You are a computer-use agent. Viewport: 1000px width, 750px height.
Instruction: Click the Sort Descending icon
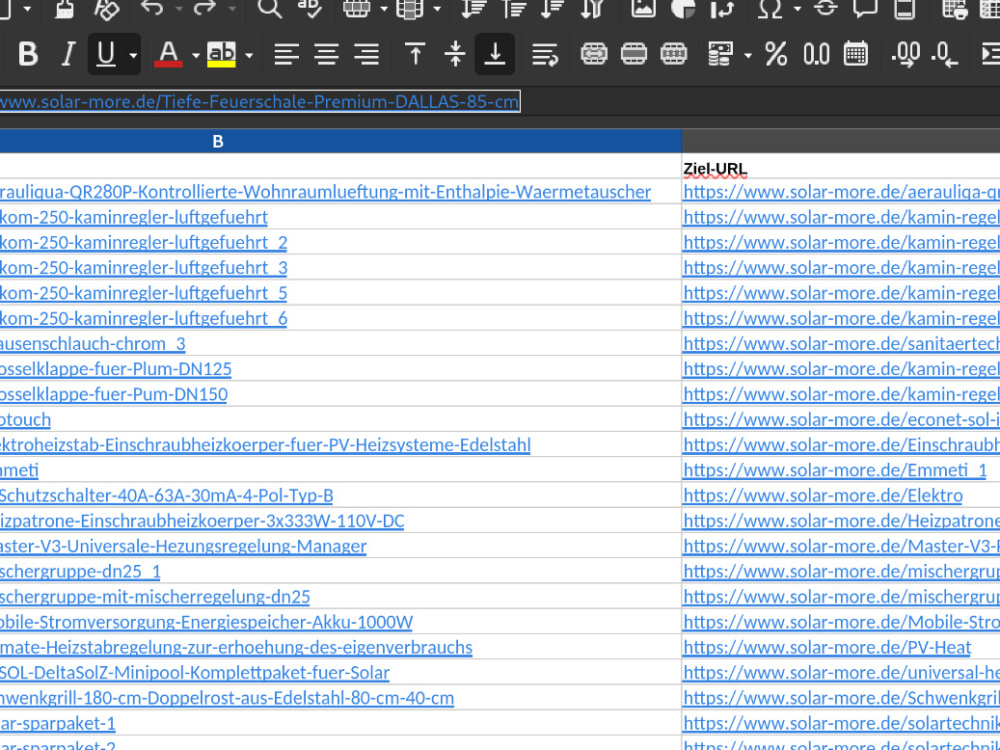tap(553, 9)
